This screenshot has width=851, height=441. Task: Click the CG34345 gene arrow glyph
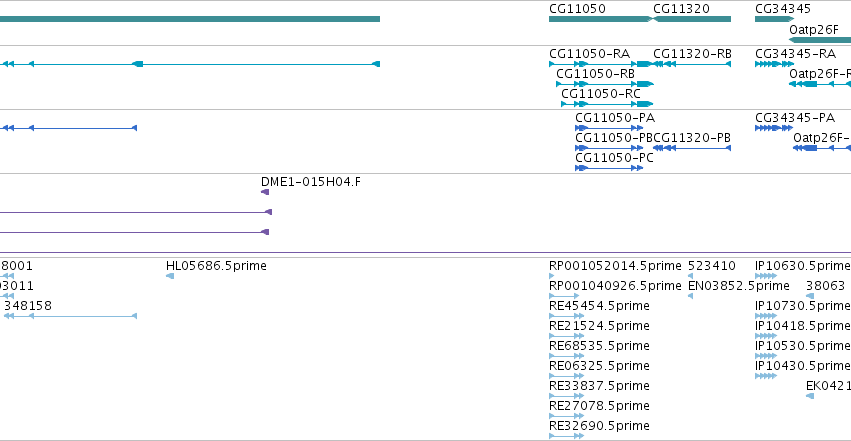pyautogui.click(x=774, y=19)
